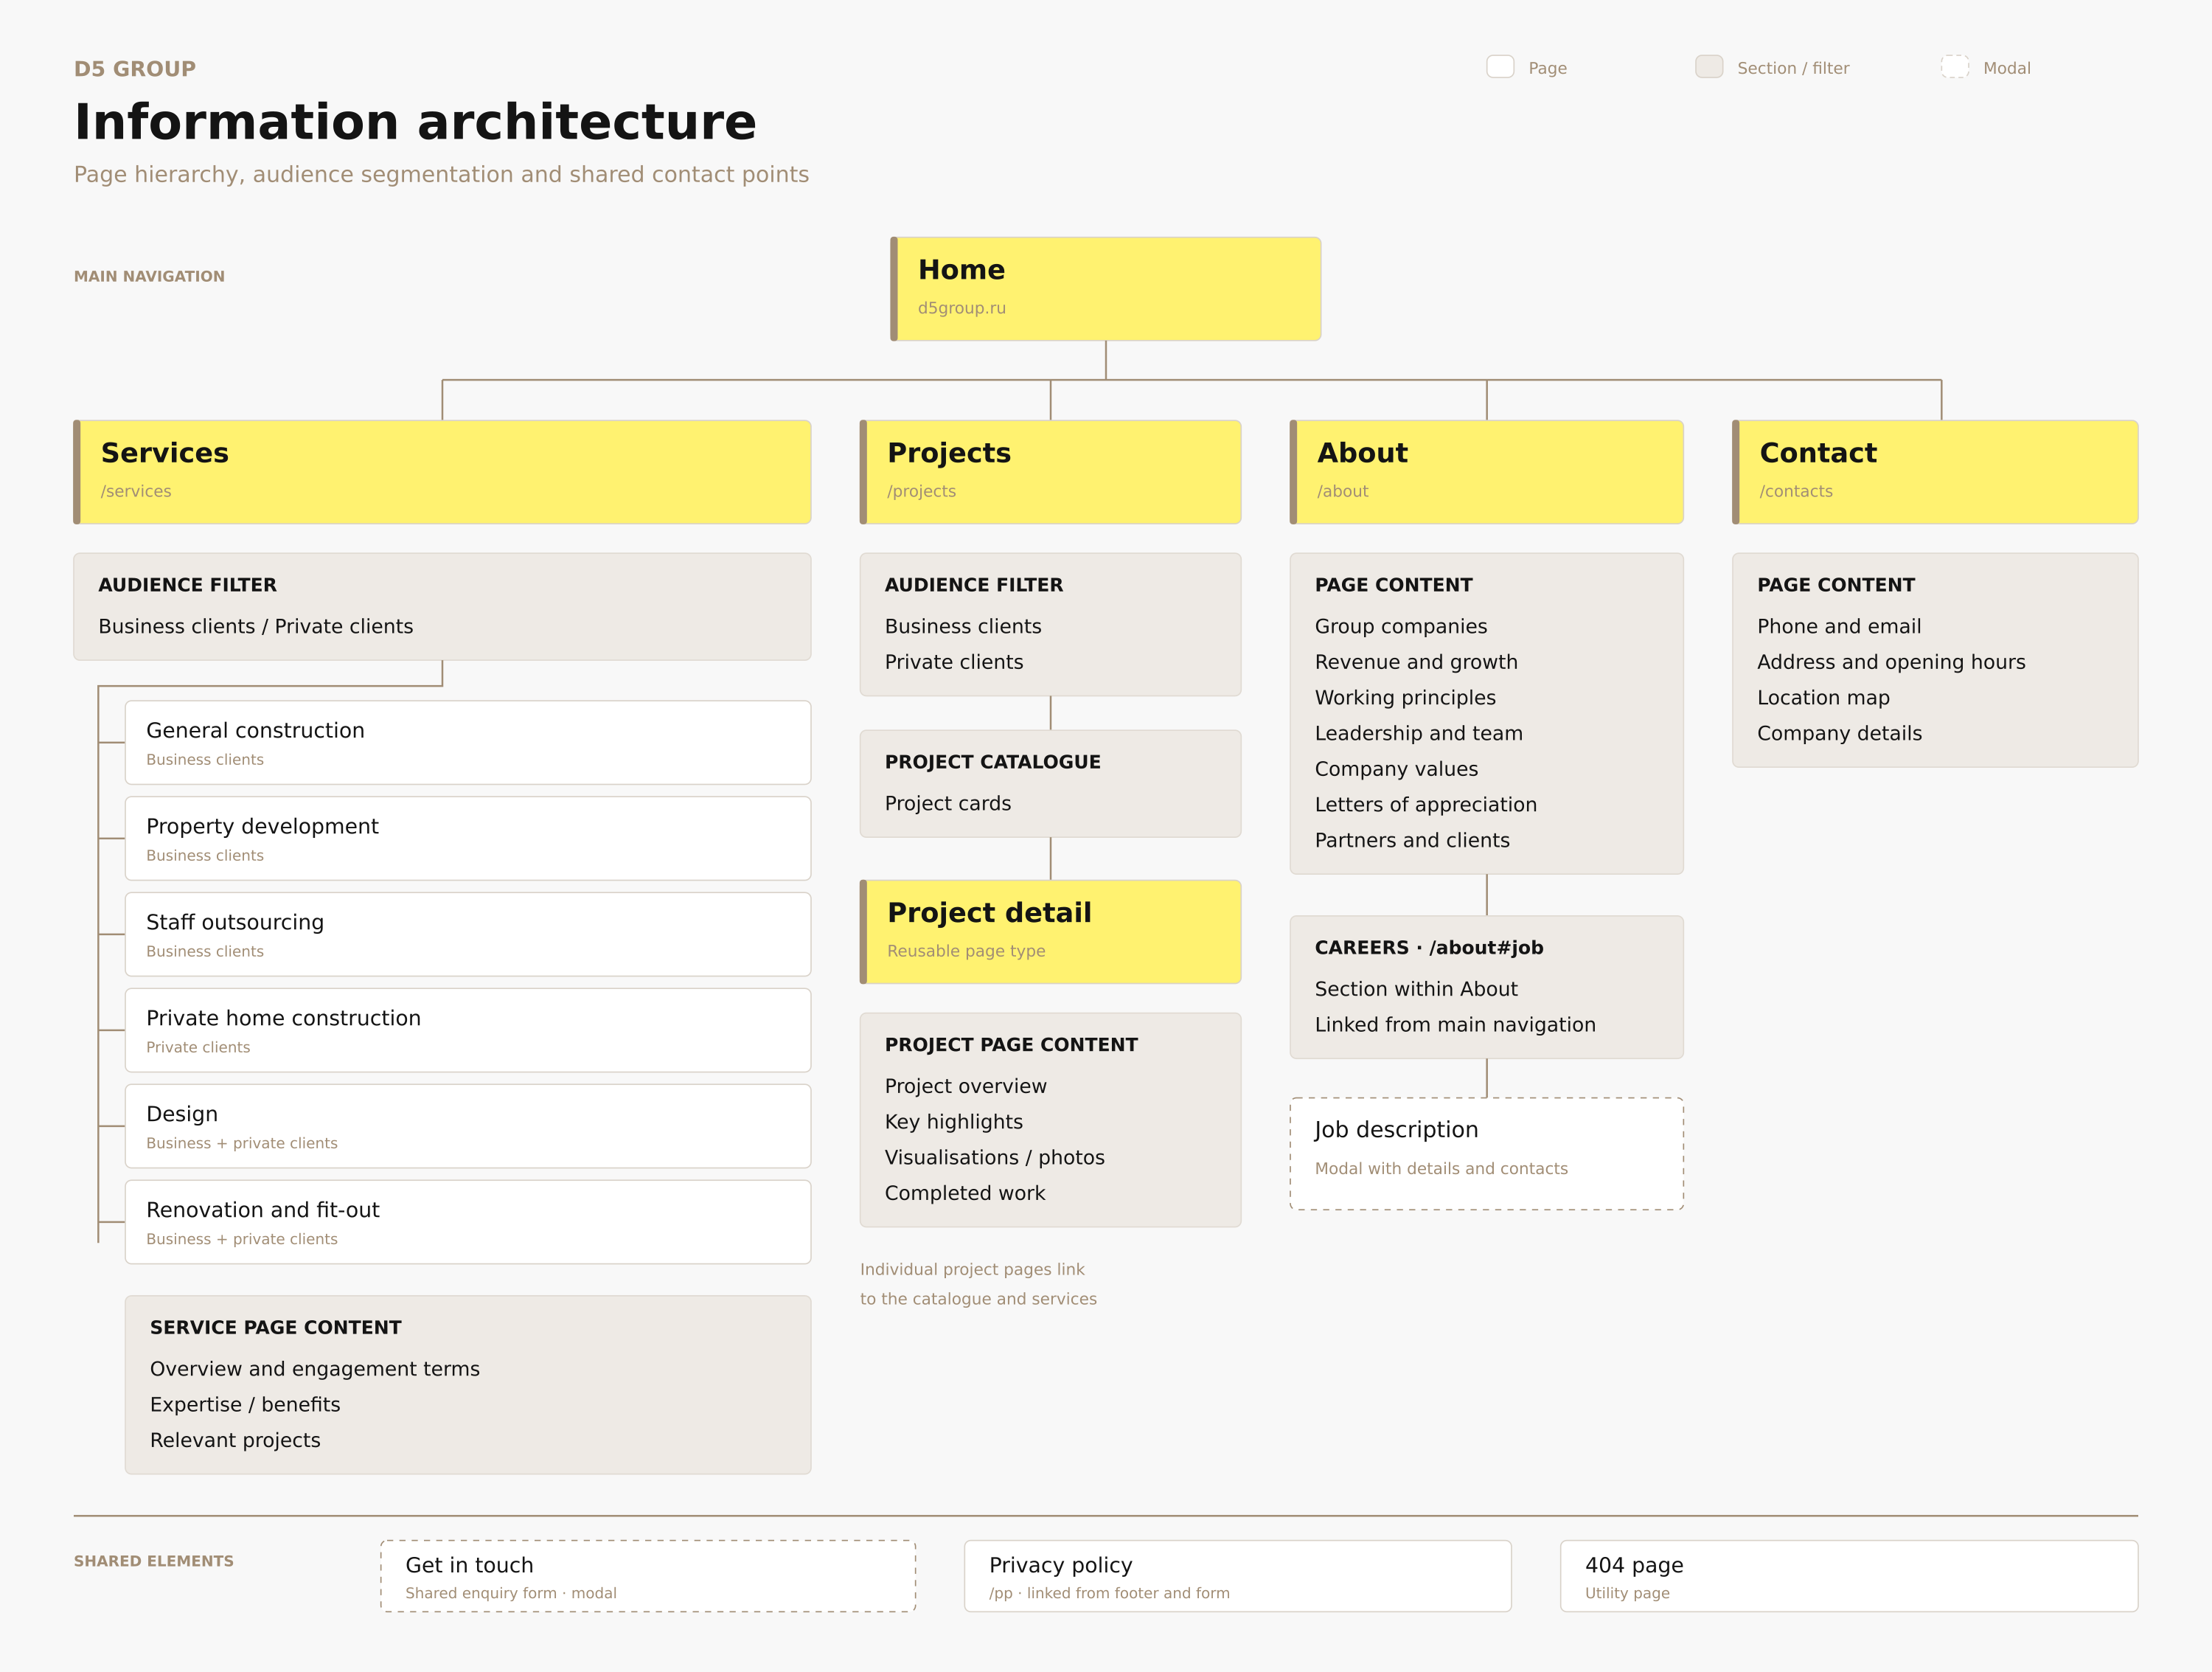2212x1672 pixels.
Task: Select 'Visualisations / photos' entry
Action: pyautogui.click(x=995, y=1157)
